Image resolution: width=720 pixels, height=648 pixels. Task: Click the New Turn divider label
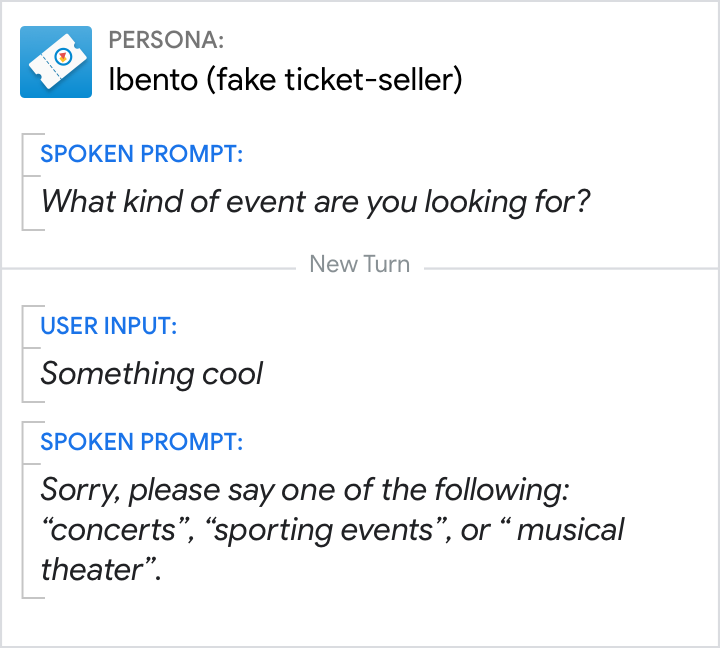[x=360, y=265]
